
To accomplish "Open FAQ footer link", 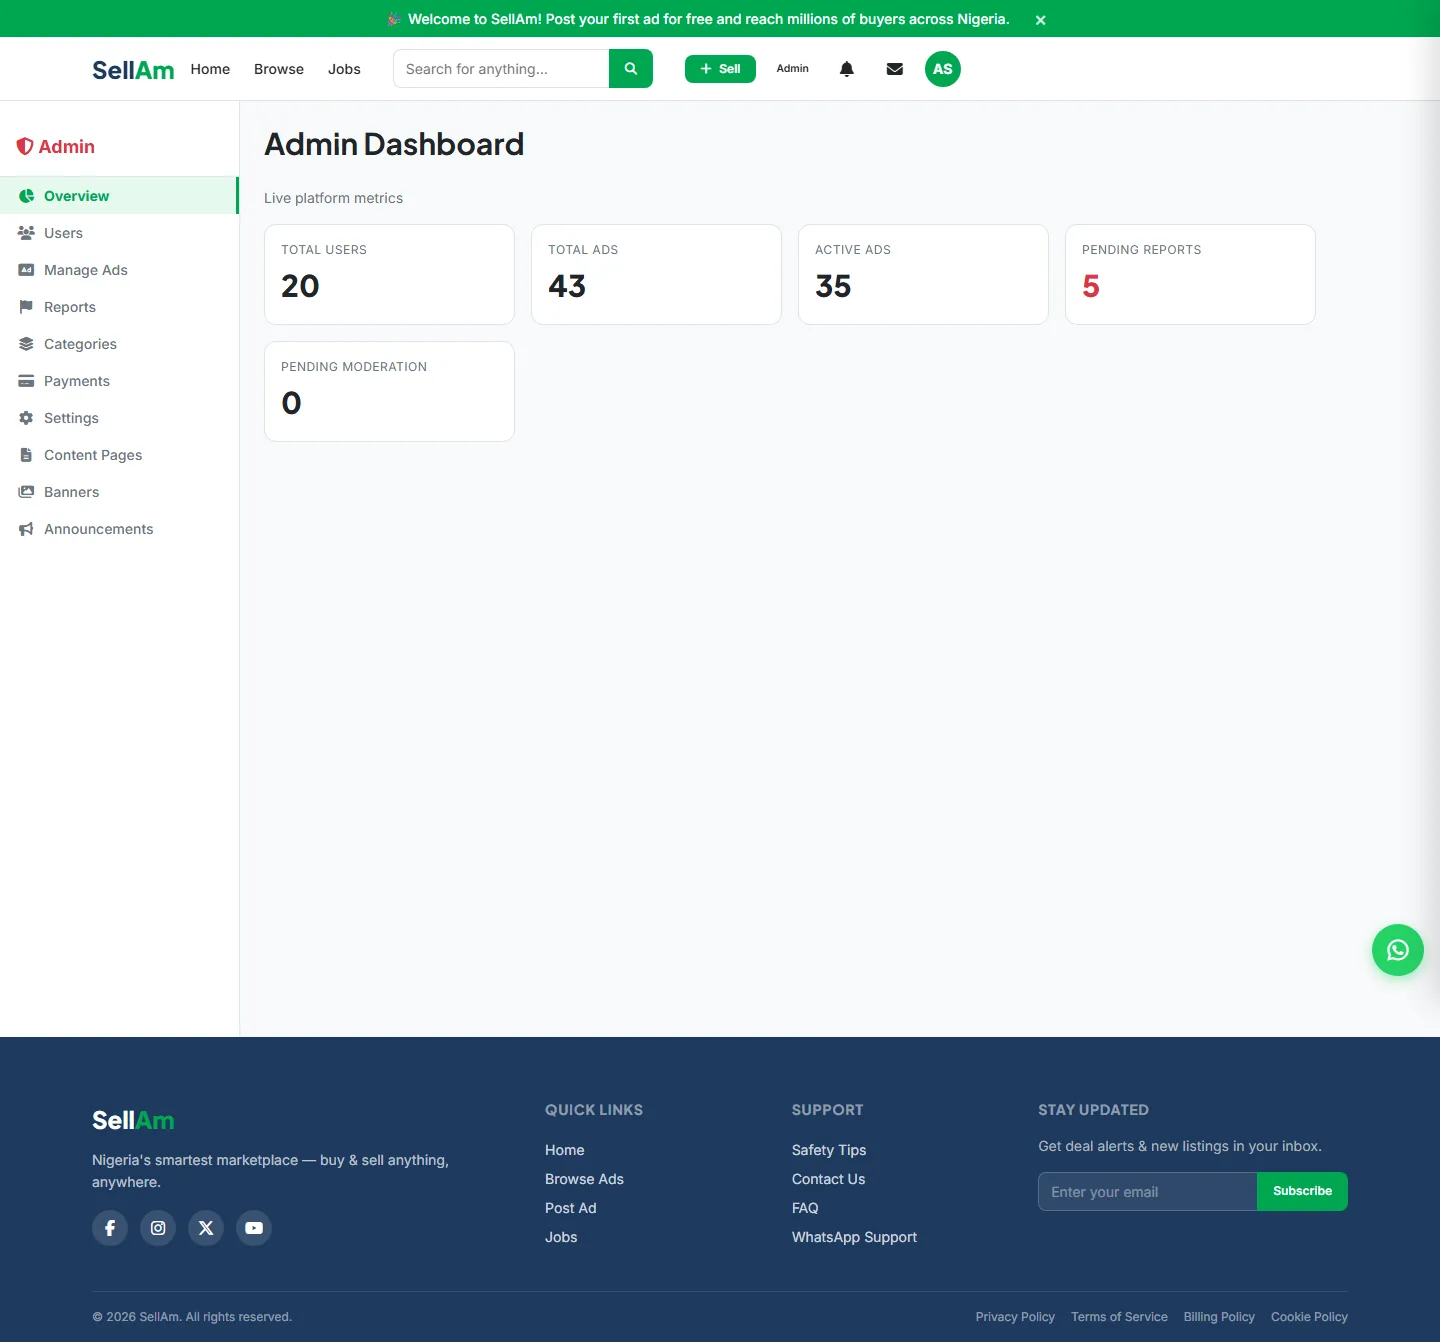I will [805, 1208].
